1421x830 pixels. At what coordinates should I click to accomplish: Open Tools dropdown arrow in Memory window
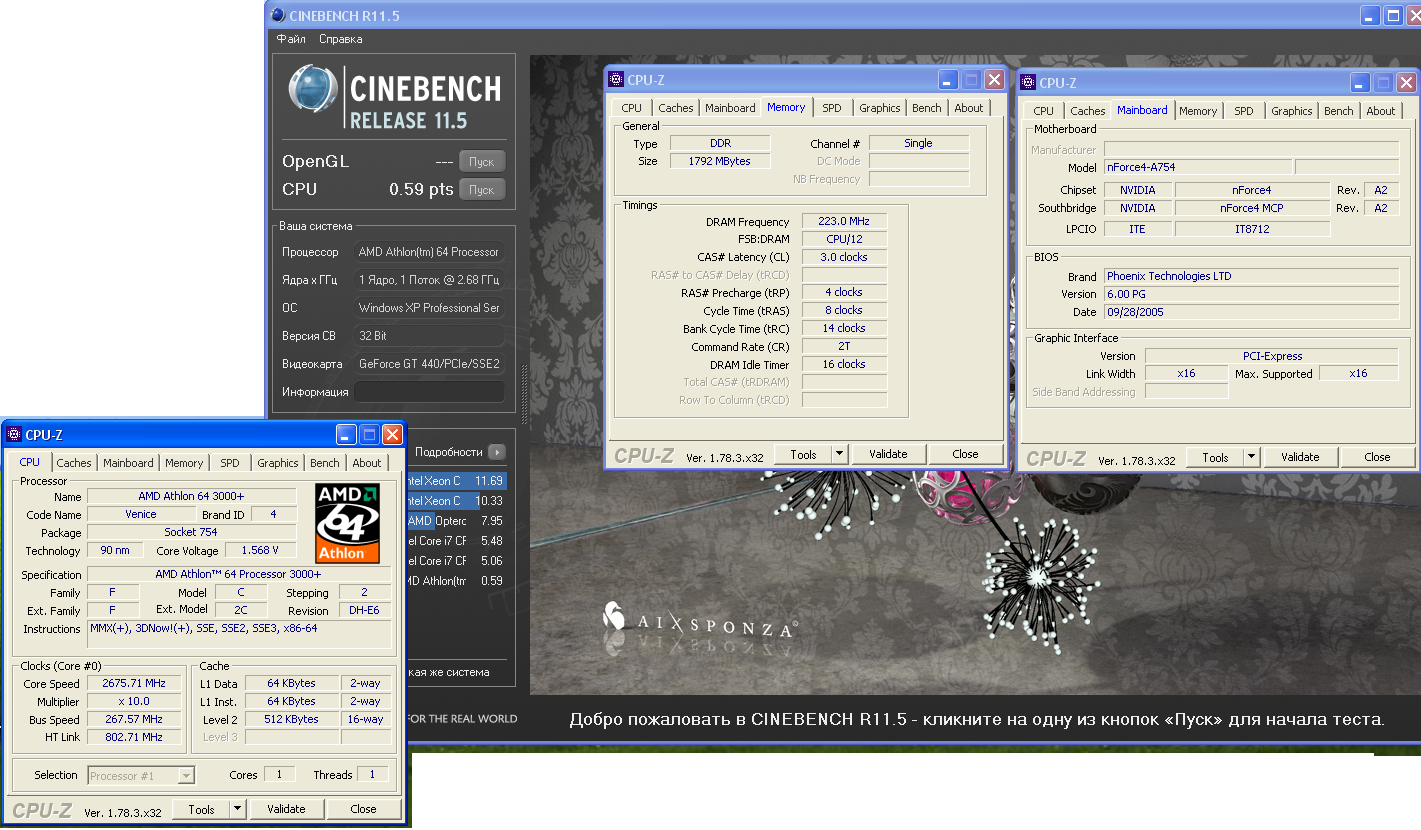(840, 454)
